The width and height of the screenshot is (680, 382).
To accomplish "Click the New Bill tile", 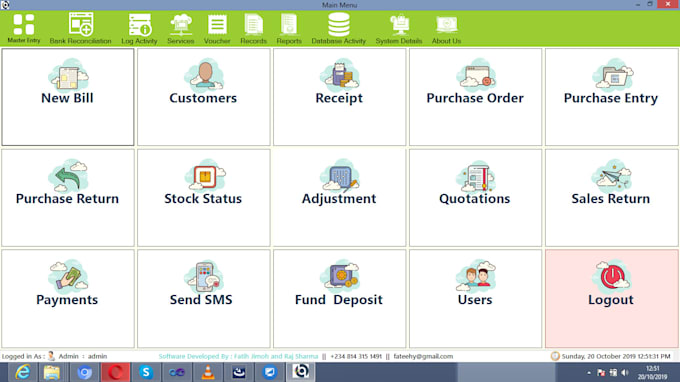I will pyautogui.click(x=68, y=97).
